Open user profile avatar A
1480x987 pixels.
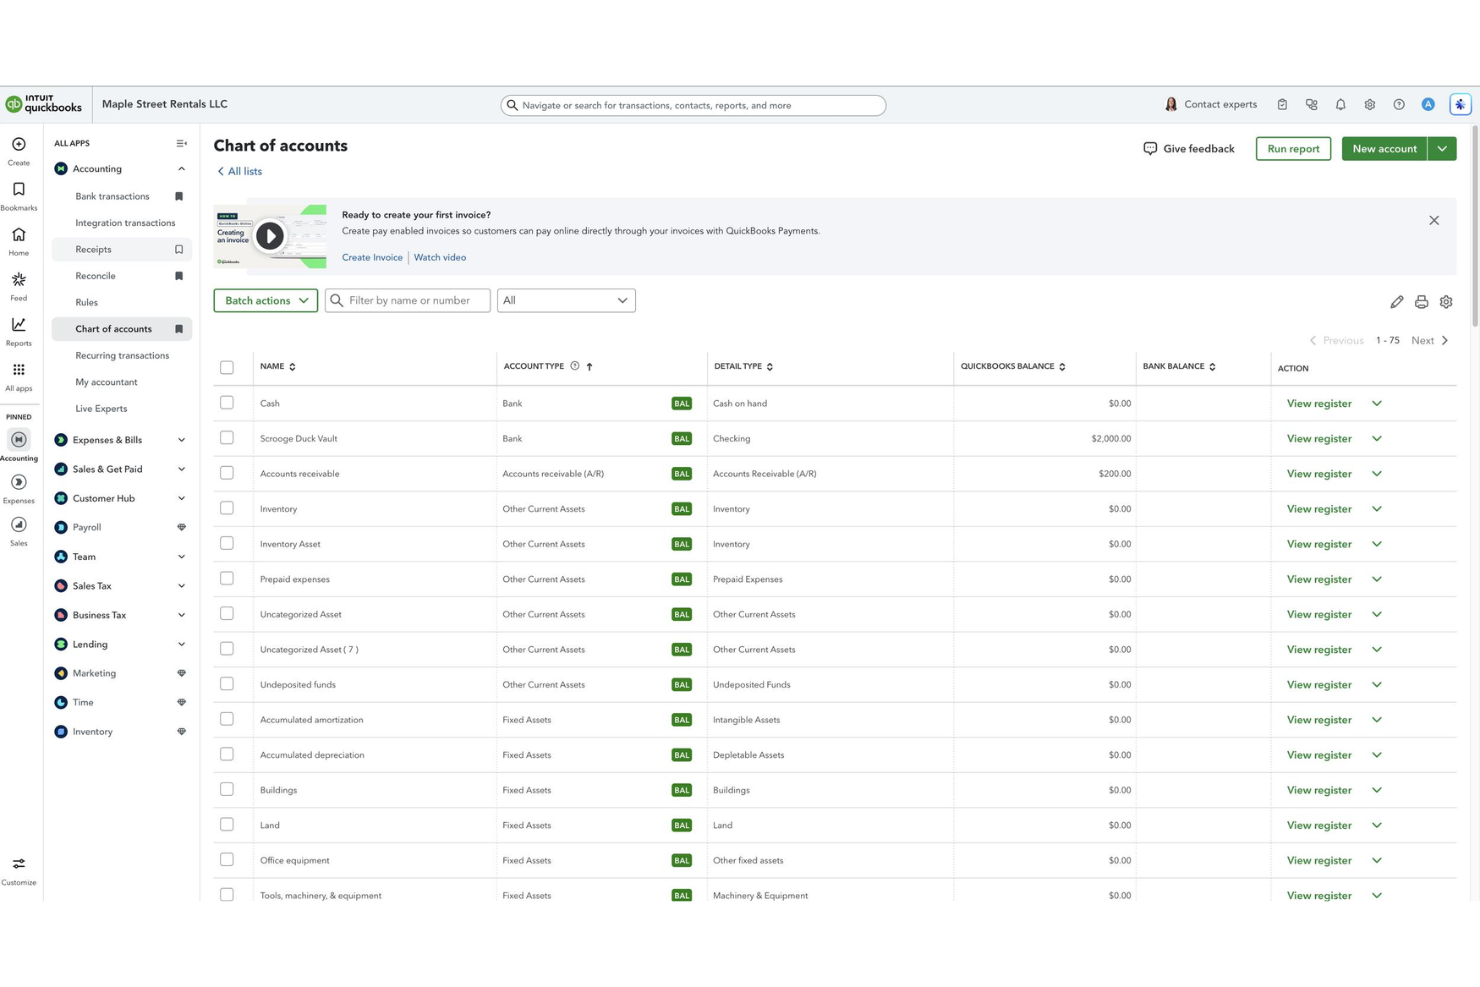point(1428,104)
